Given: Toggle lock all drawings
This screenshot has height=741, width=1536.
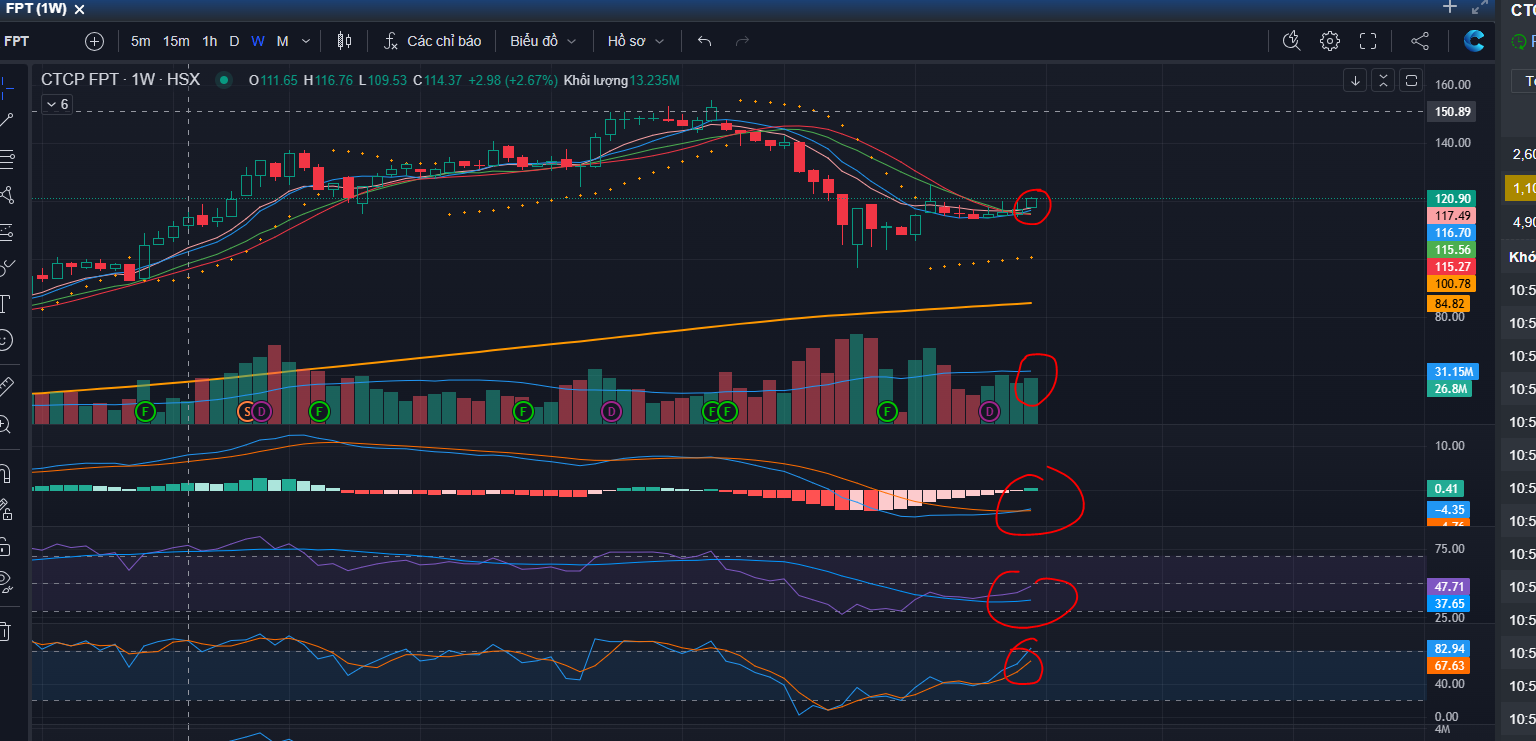Looking at the screenshot, I should click(6, 547).
